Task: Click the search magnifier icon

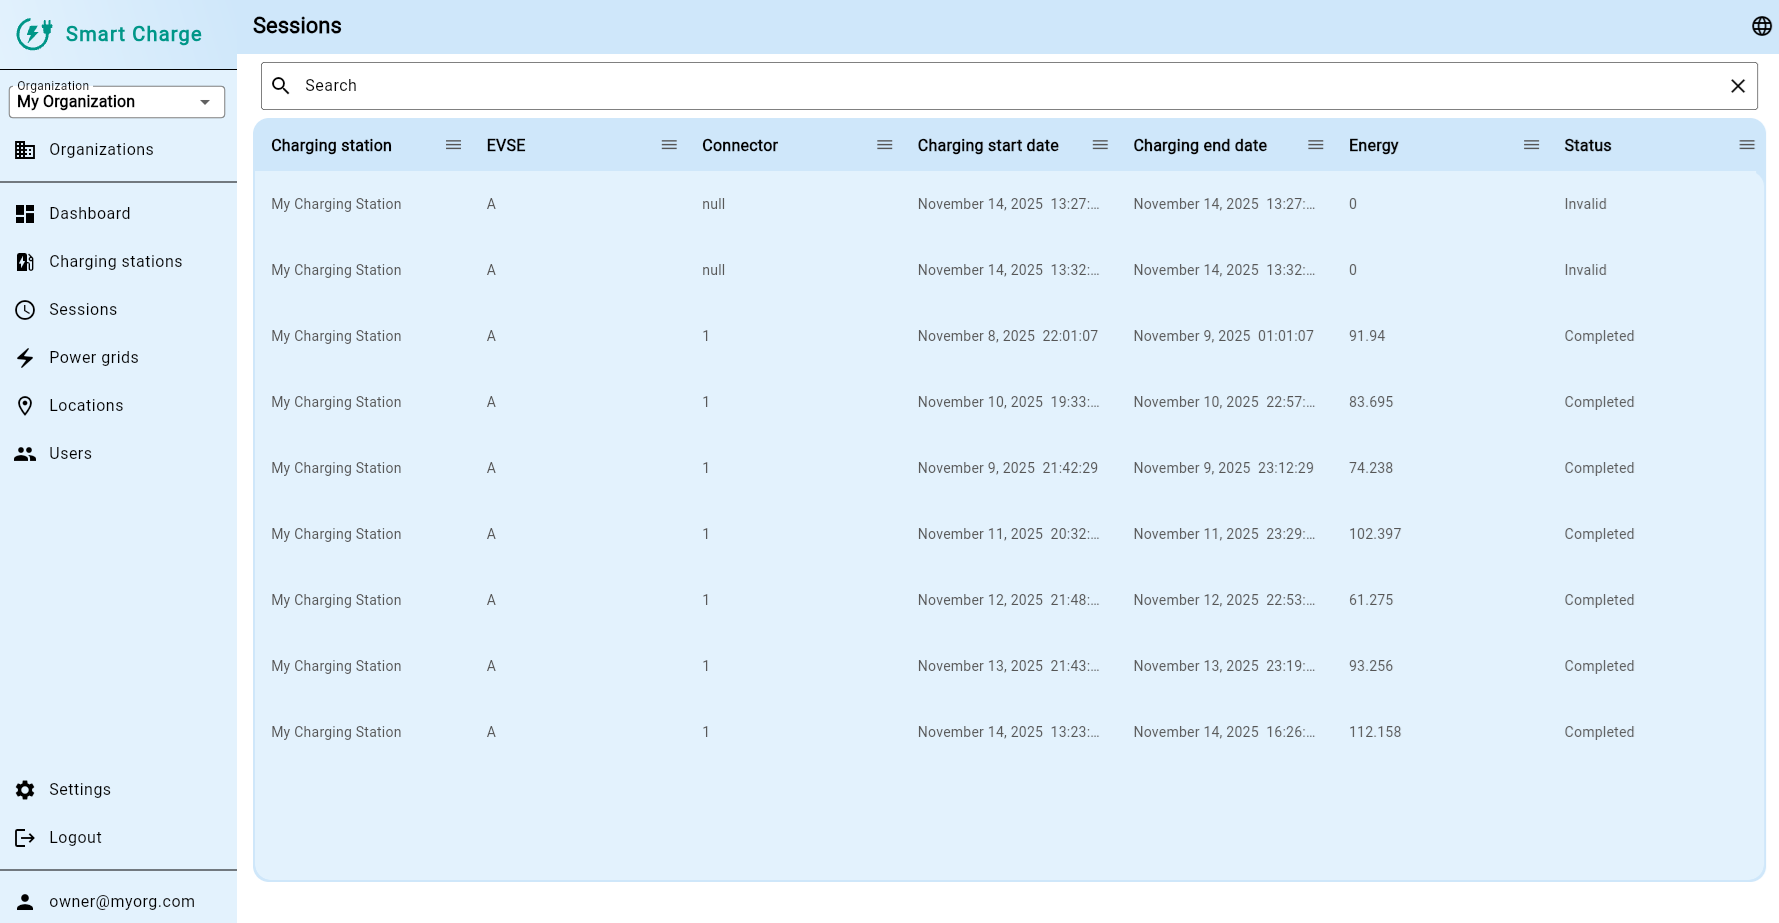Action: (x=281, y=85)
